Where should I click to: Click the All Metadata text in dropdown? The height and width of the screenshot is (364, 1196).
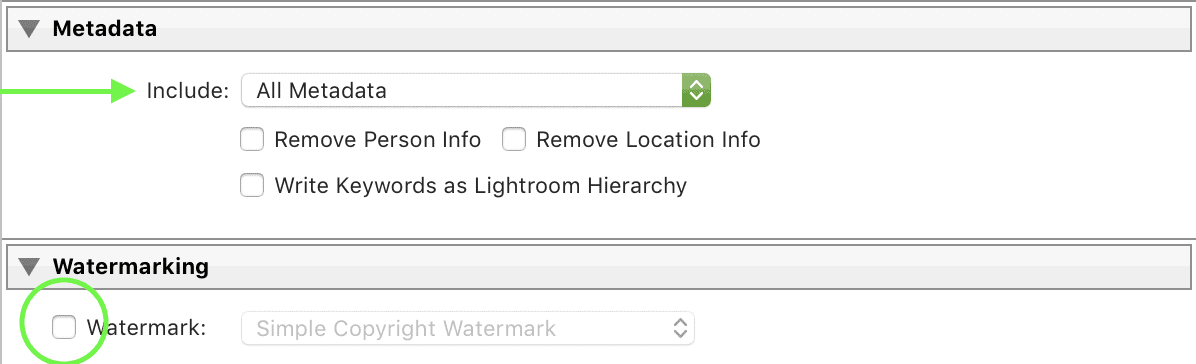coord(321,91)
